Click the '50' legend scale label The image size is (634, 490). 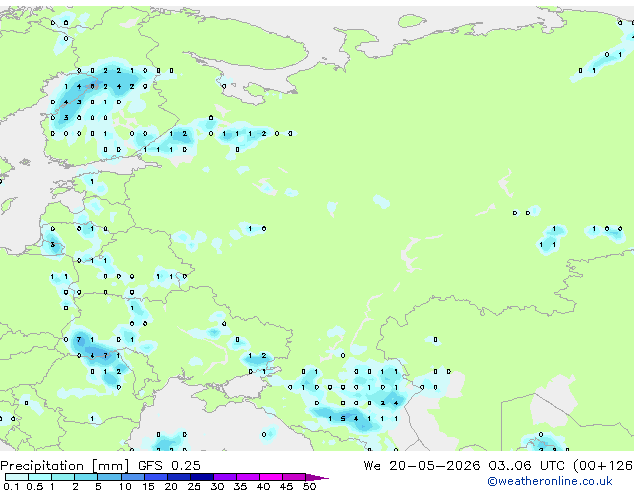(309, 486)
